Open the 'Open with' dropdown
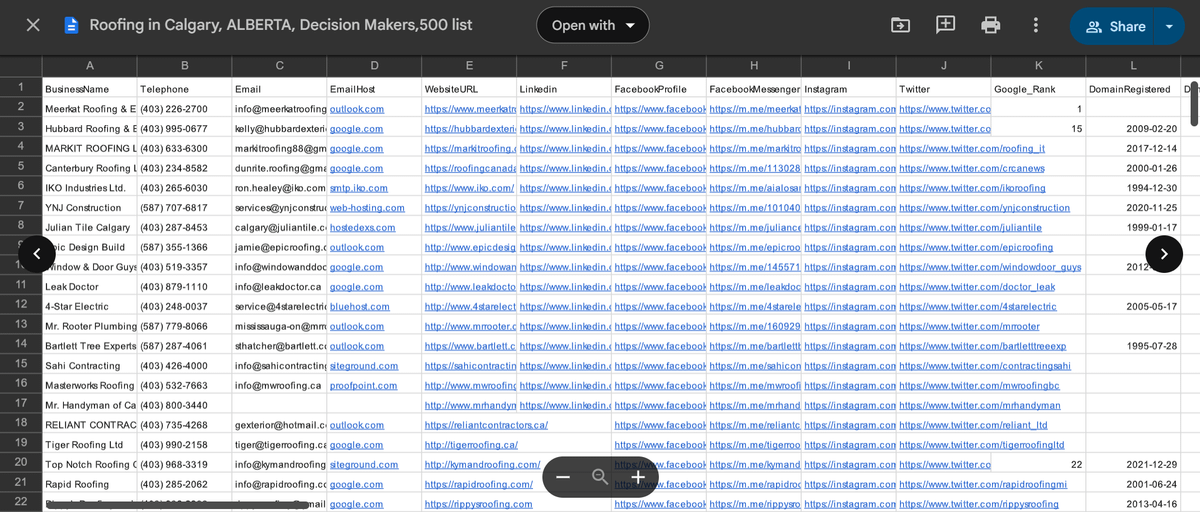This screenshot has height=512, width=1200. tap(593, 25)
